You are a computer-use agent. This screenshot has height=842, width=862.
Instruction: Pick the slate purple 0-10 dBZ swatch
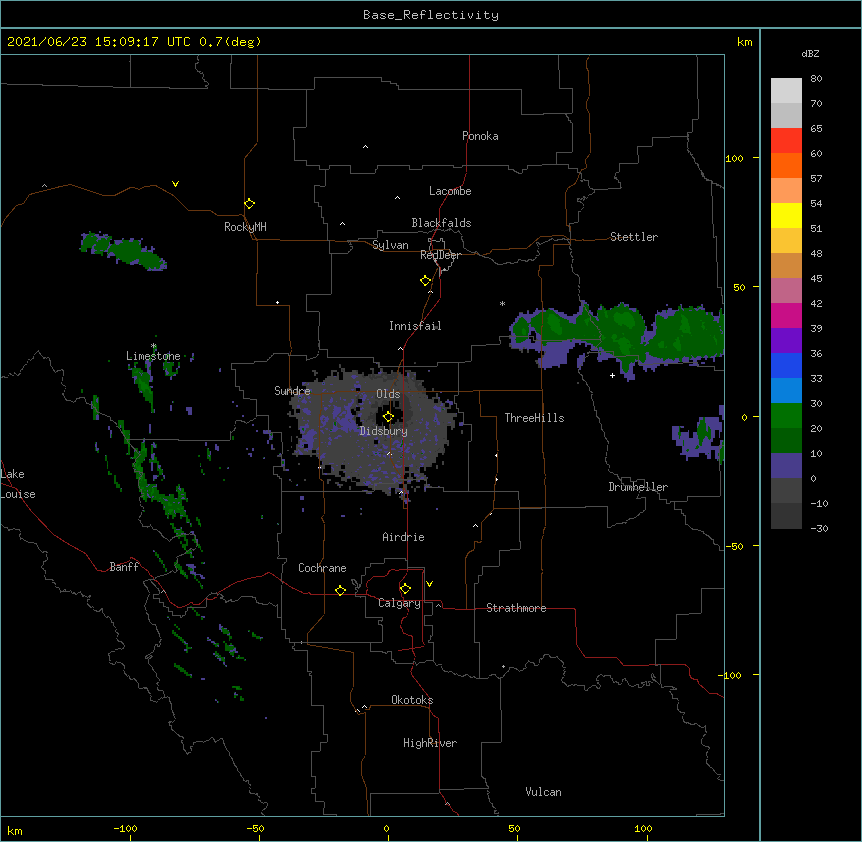(x=786, y=466)
